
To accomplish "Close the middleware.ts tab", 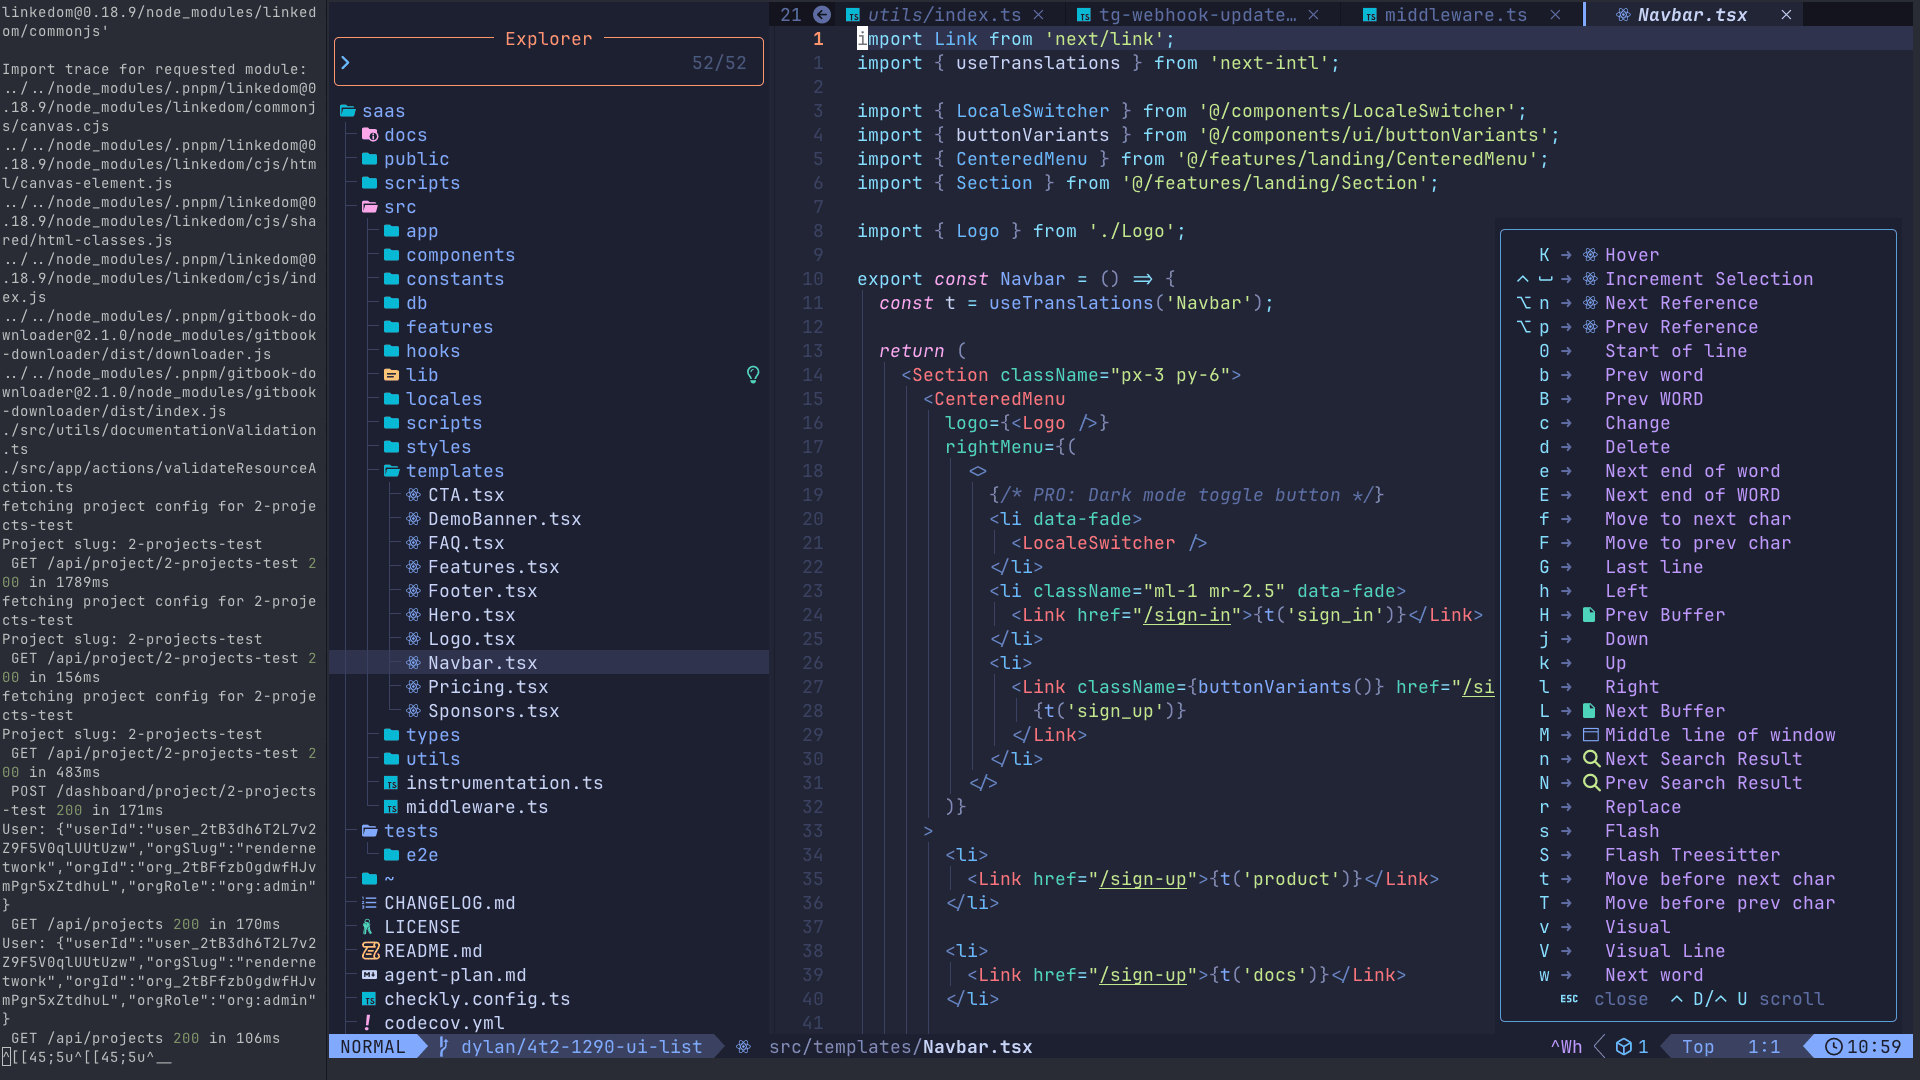I will click(1555, 14).
